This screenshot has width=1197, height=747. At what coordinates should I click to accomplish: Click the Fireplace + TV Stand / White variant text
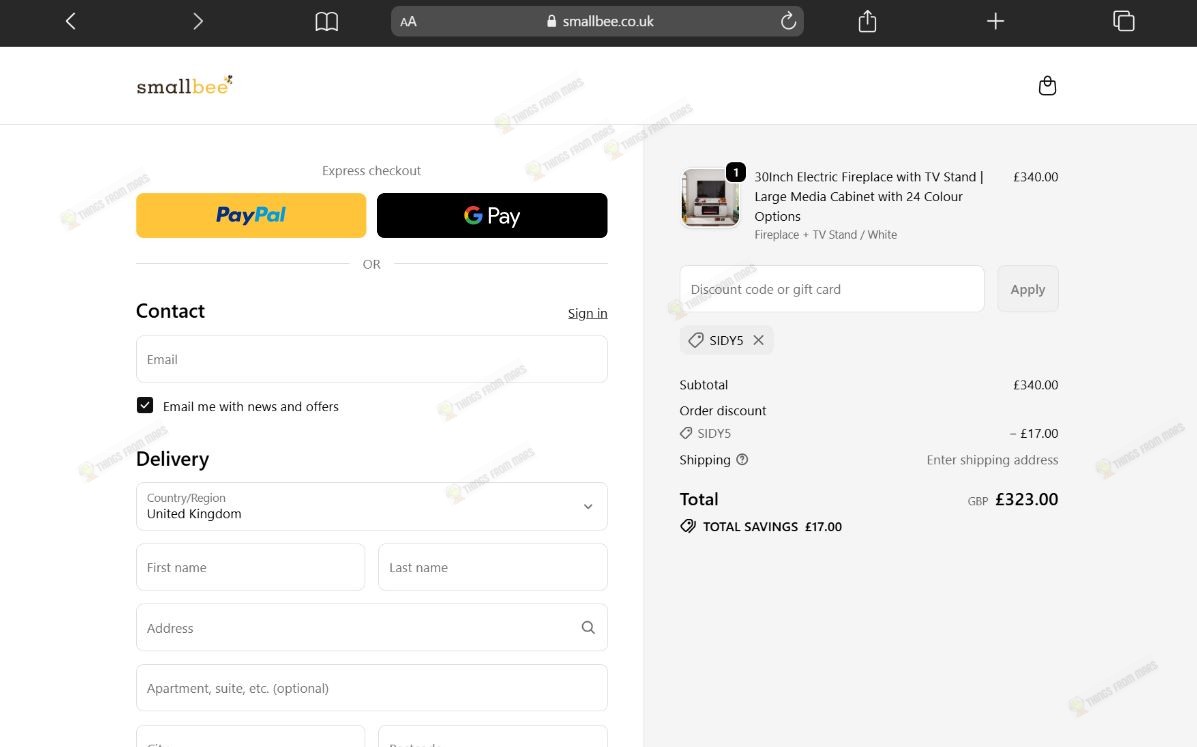click(x=825, y=235)
